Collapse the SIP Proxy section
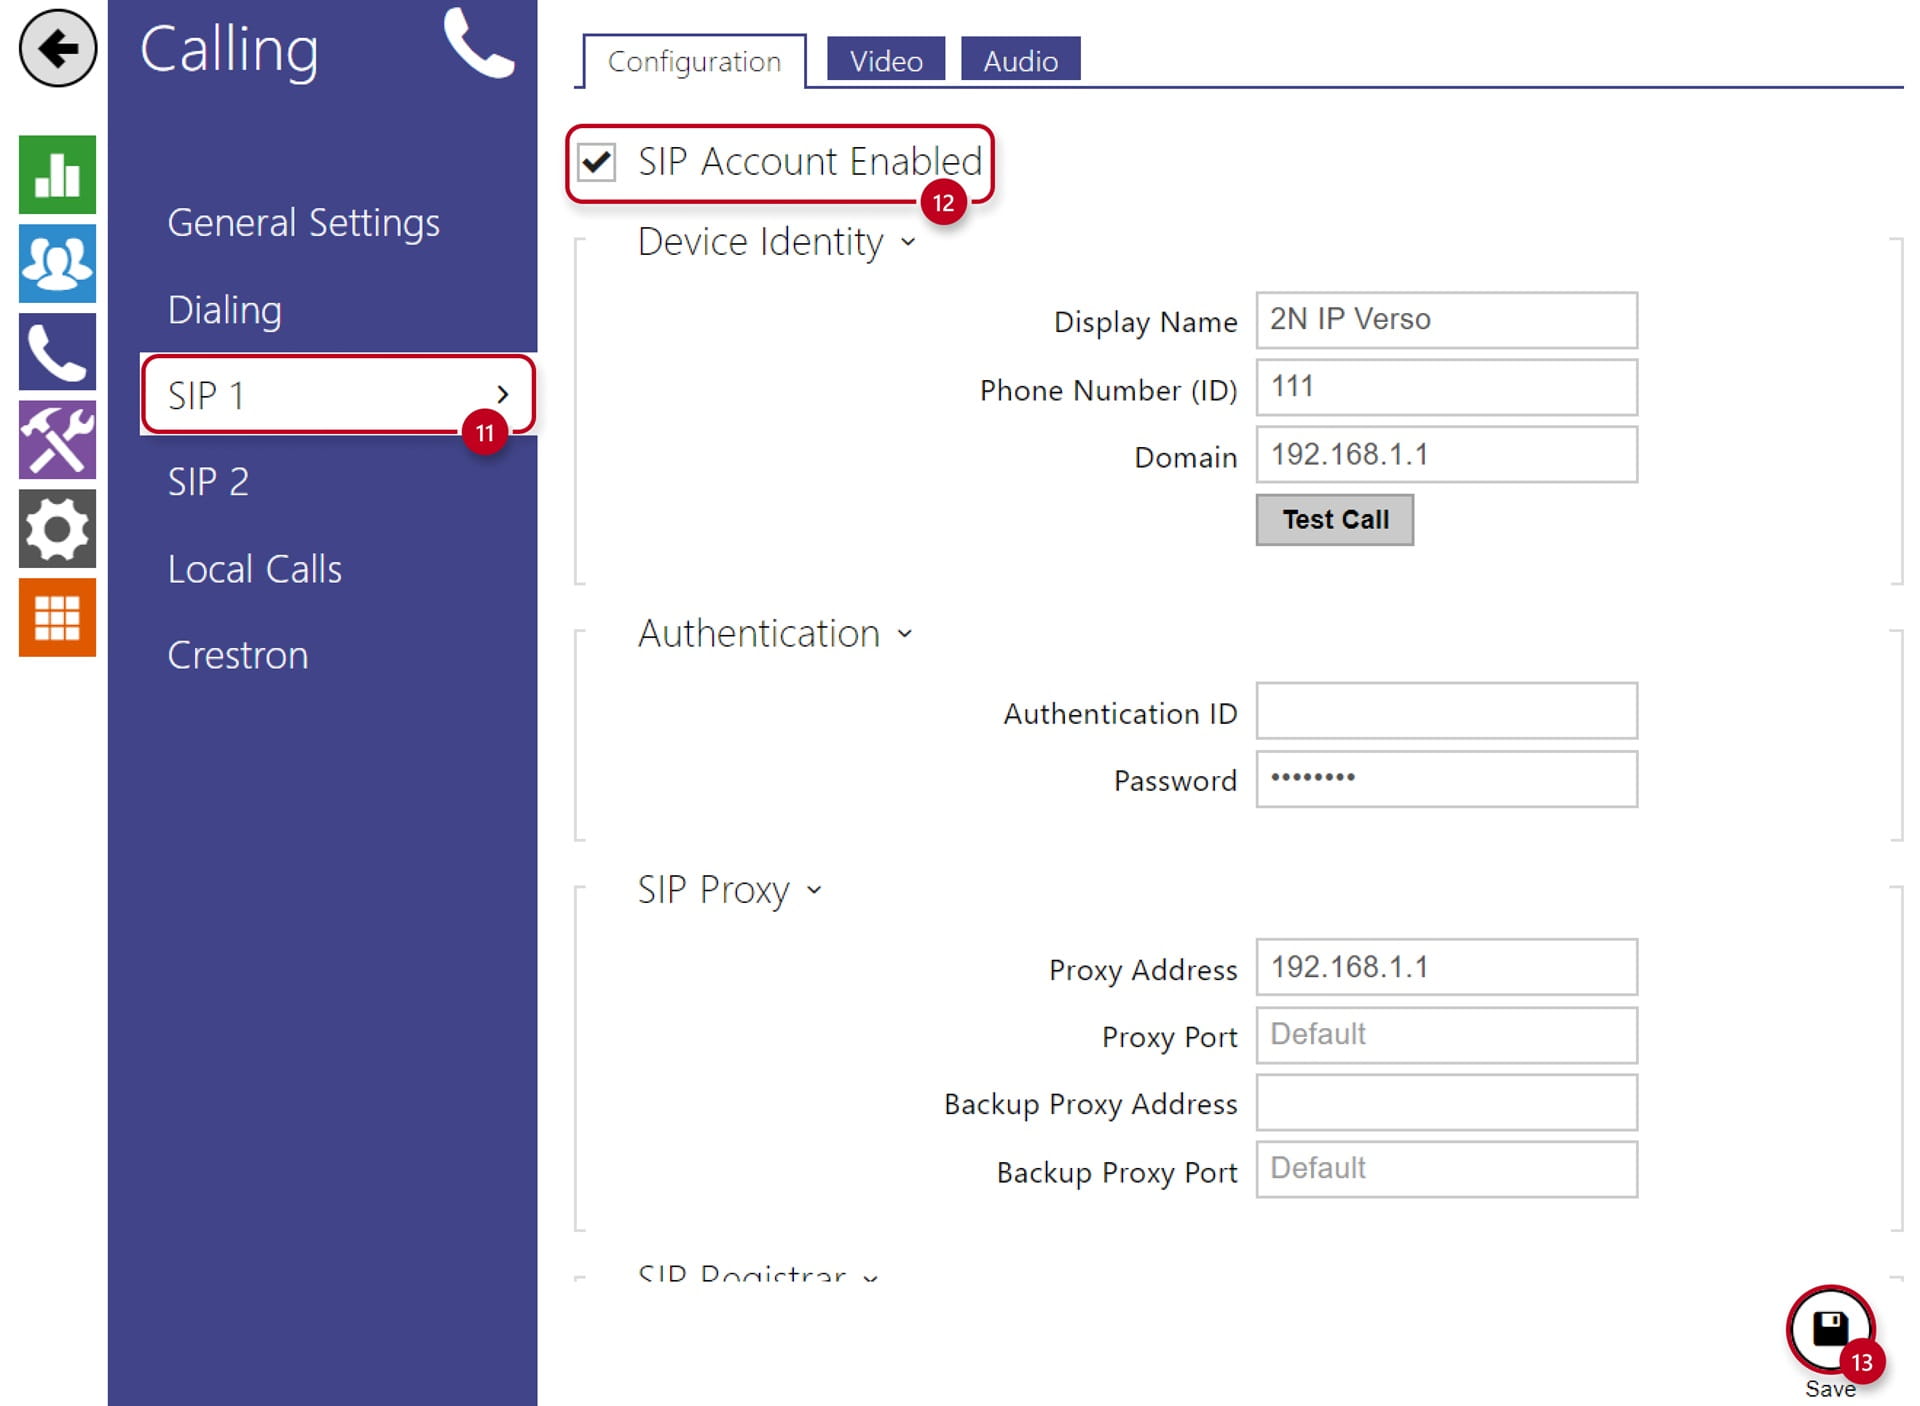This screenshot has height=1406, width=1920. (814, 890)
